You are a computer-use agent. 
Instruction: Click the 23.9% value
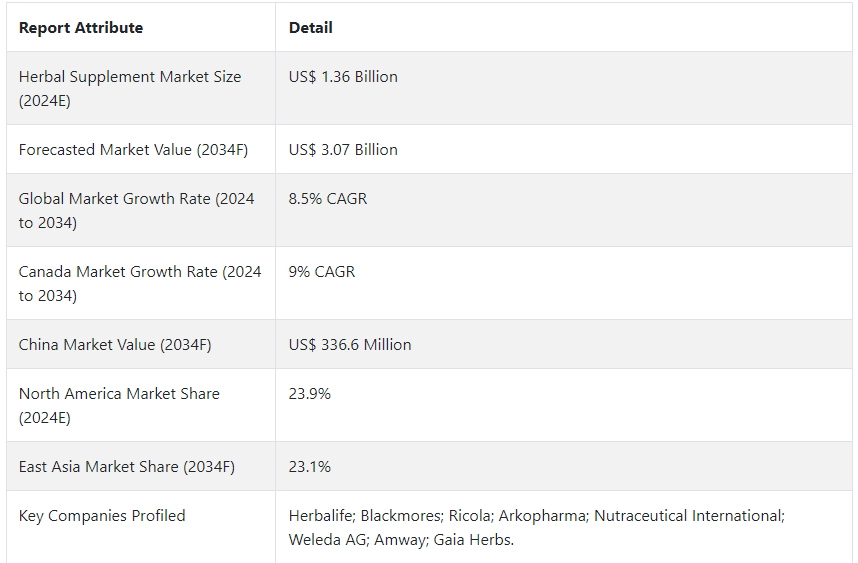tap(310, 393)
